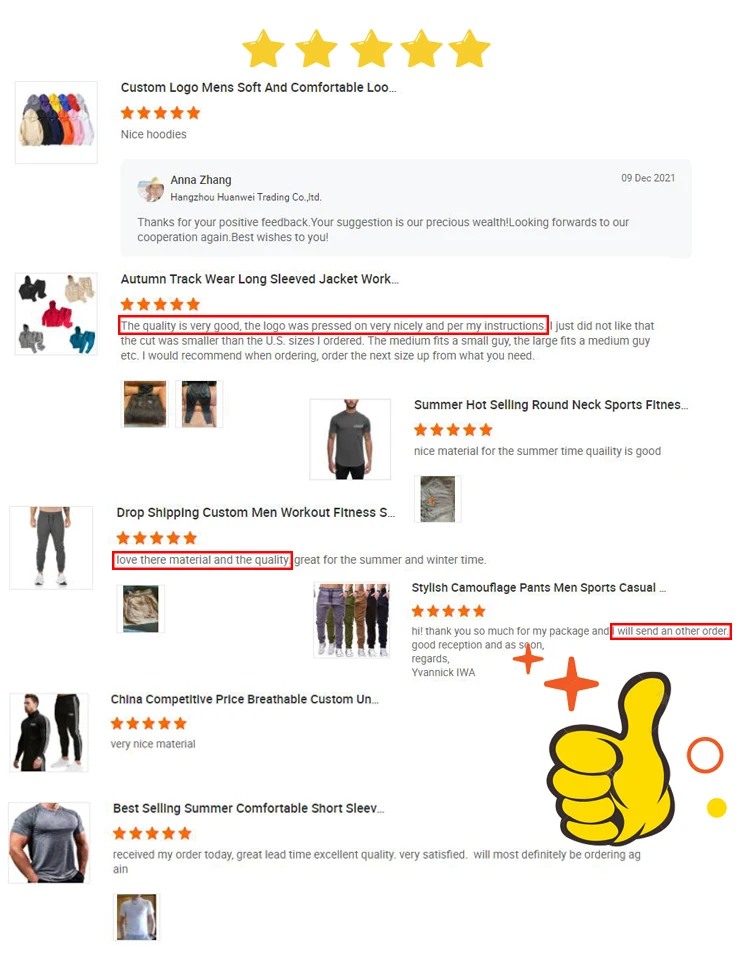Image resolution: width=750 pixels, height=960 pixels.
Task: Open Custom Logo Mens Soft hoodie title
Action: point(258,88)
